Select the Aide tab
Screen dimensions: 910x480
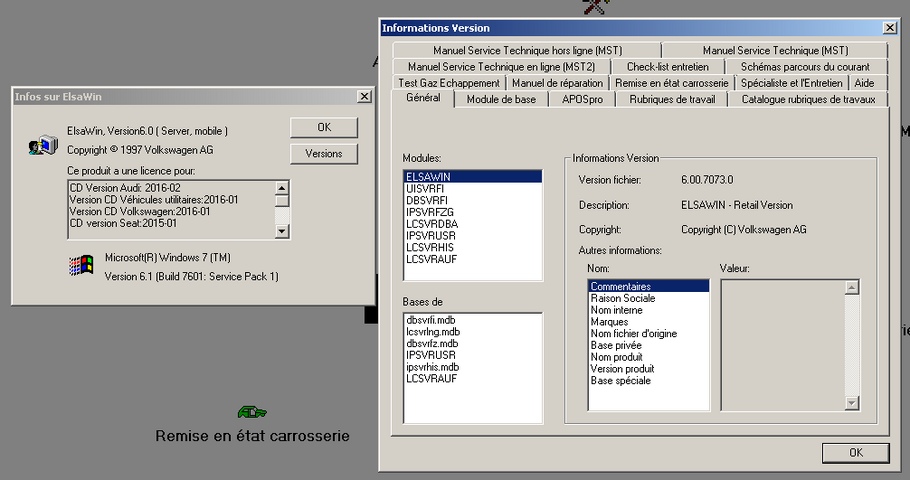864,83
